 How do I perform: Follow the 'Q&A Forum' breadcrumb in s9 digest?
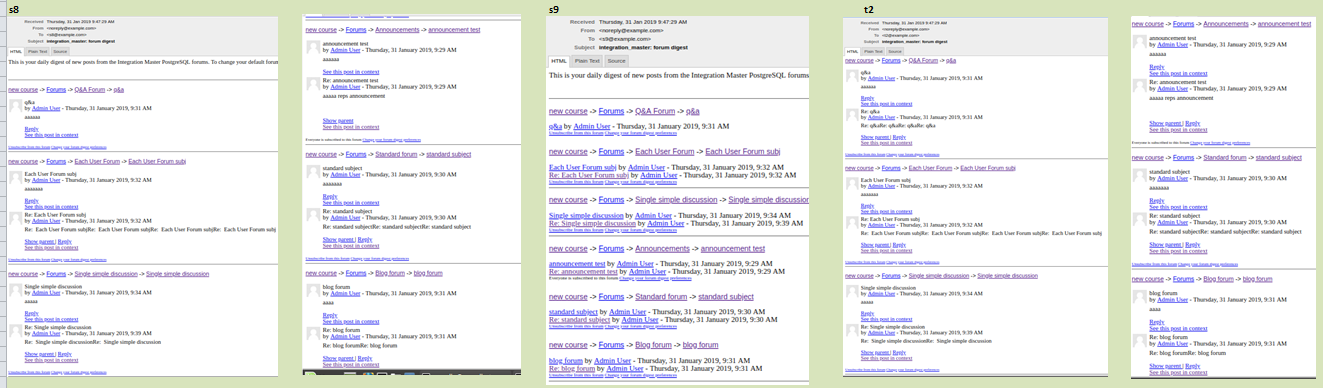[655, 111]
